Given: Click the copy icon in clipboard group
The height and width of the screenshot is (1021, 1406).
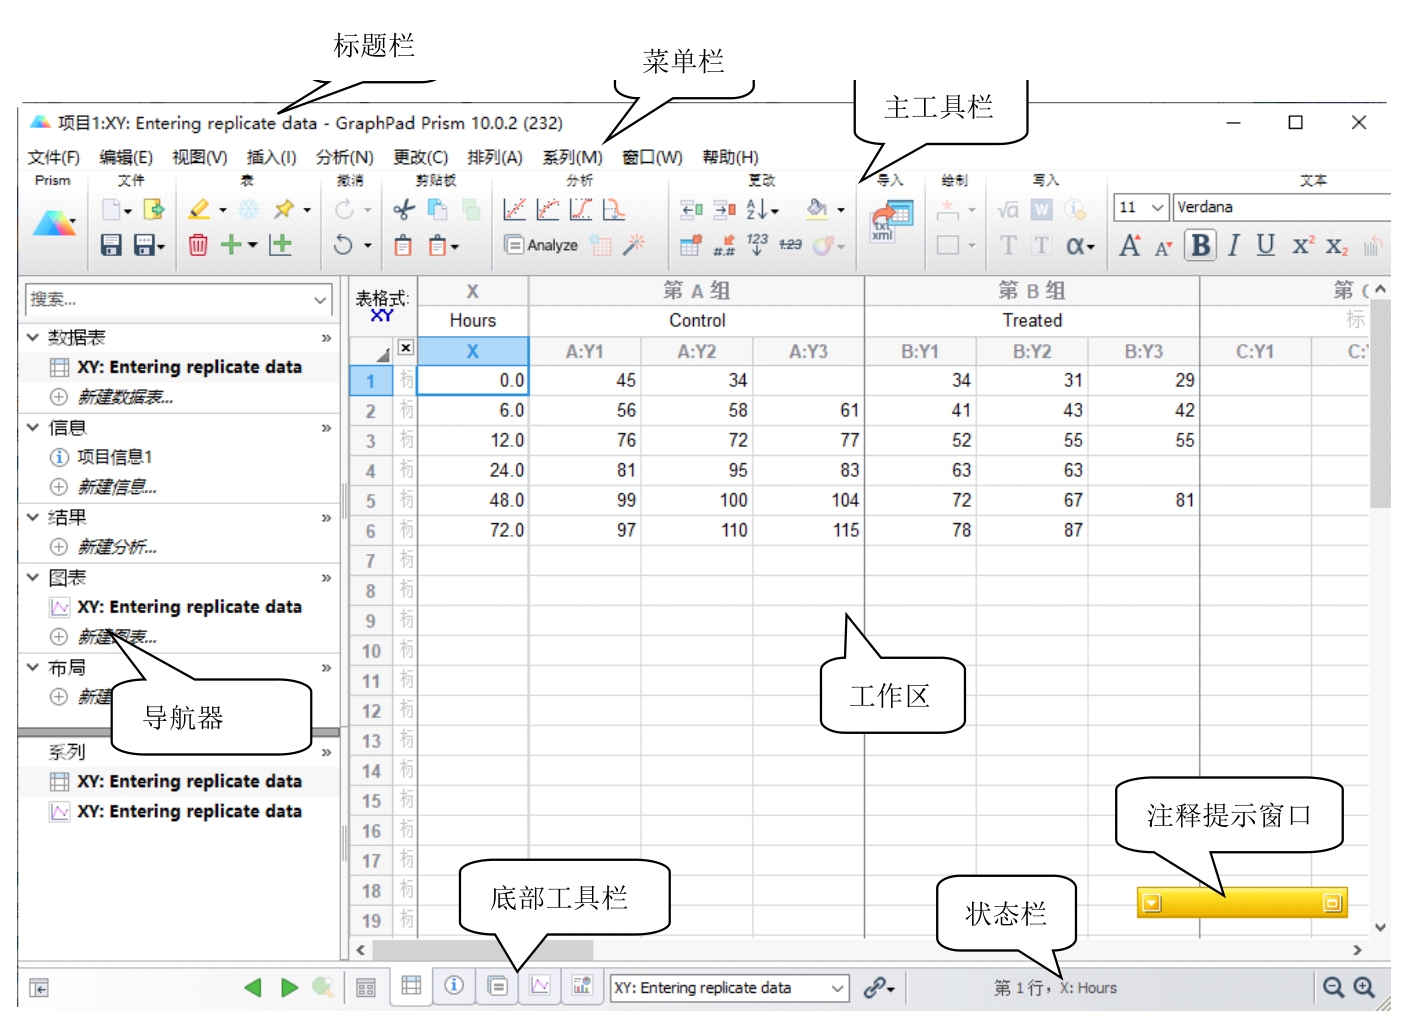Looking at the screenshot, I should pyautogui.click(x=437, y=209).
